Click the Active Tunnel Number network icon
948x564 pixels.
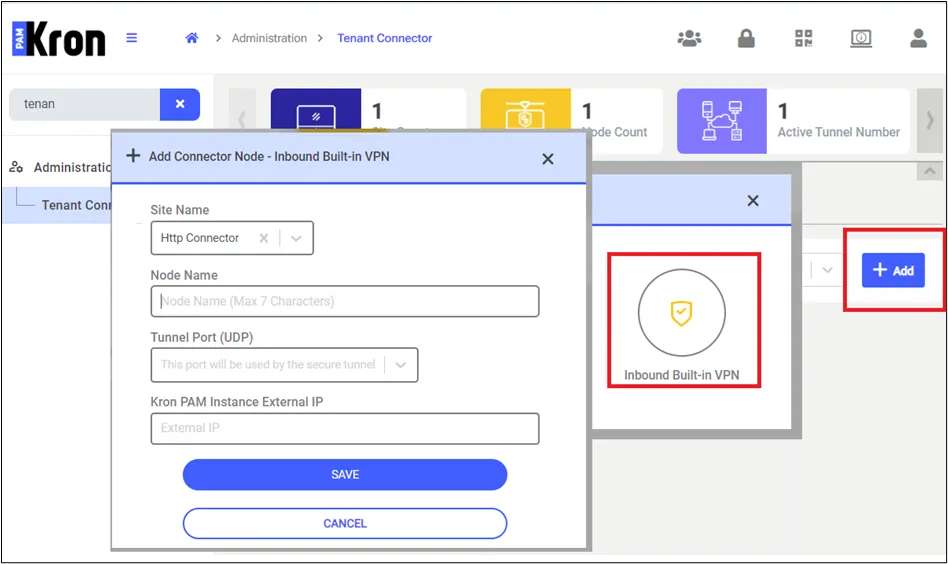point(721,121)
